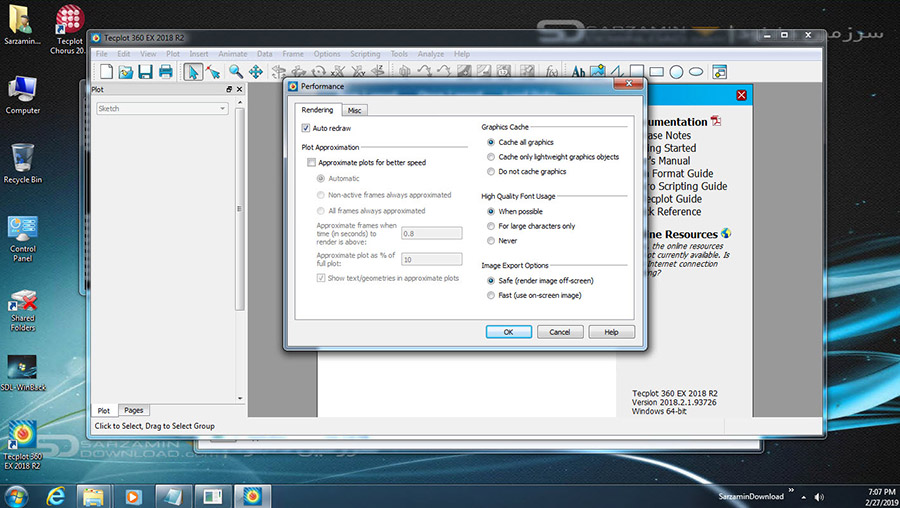Select the Y-axis rotate tool
Screen dimensions: 900x508
coord(358,72)
